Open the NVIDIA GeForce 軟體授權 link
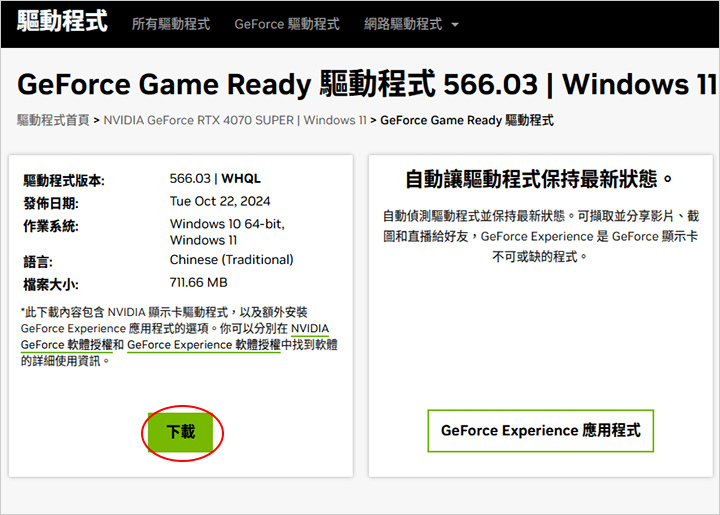720x515 pixels. pos(174,336)
